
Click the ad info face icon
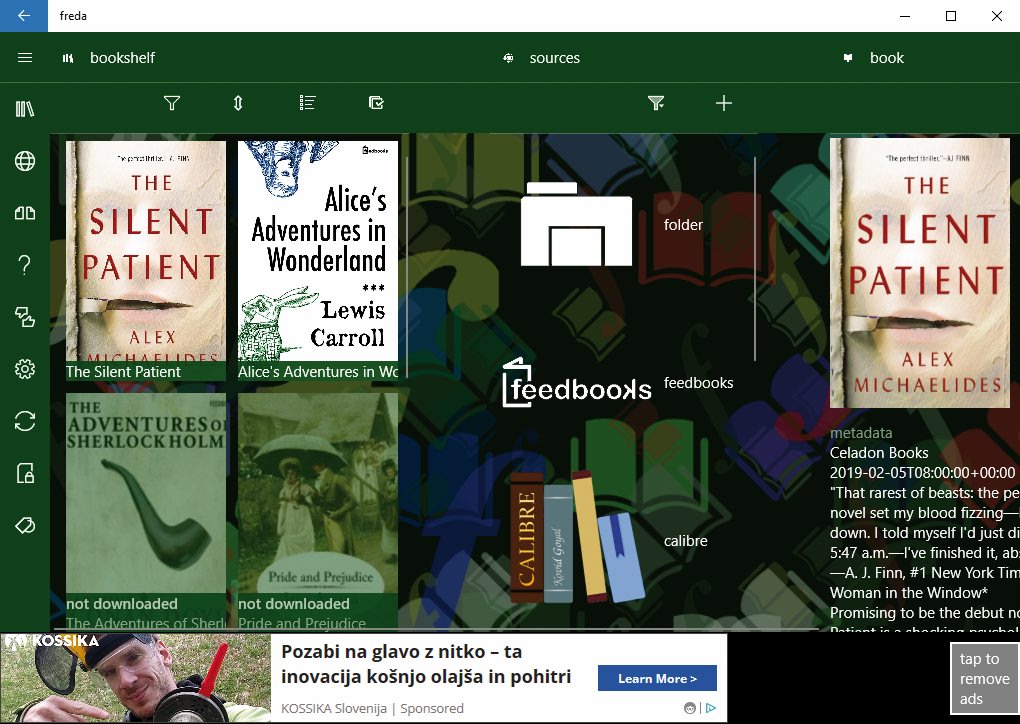(x=690, y=708)
